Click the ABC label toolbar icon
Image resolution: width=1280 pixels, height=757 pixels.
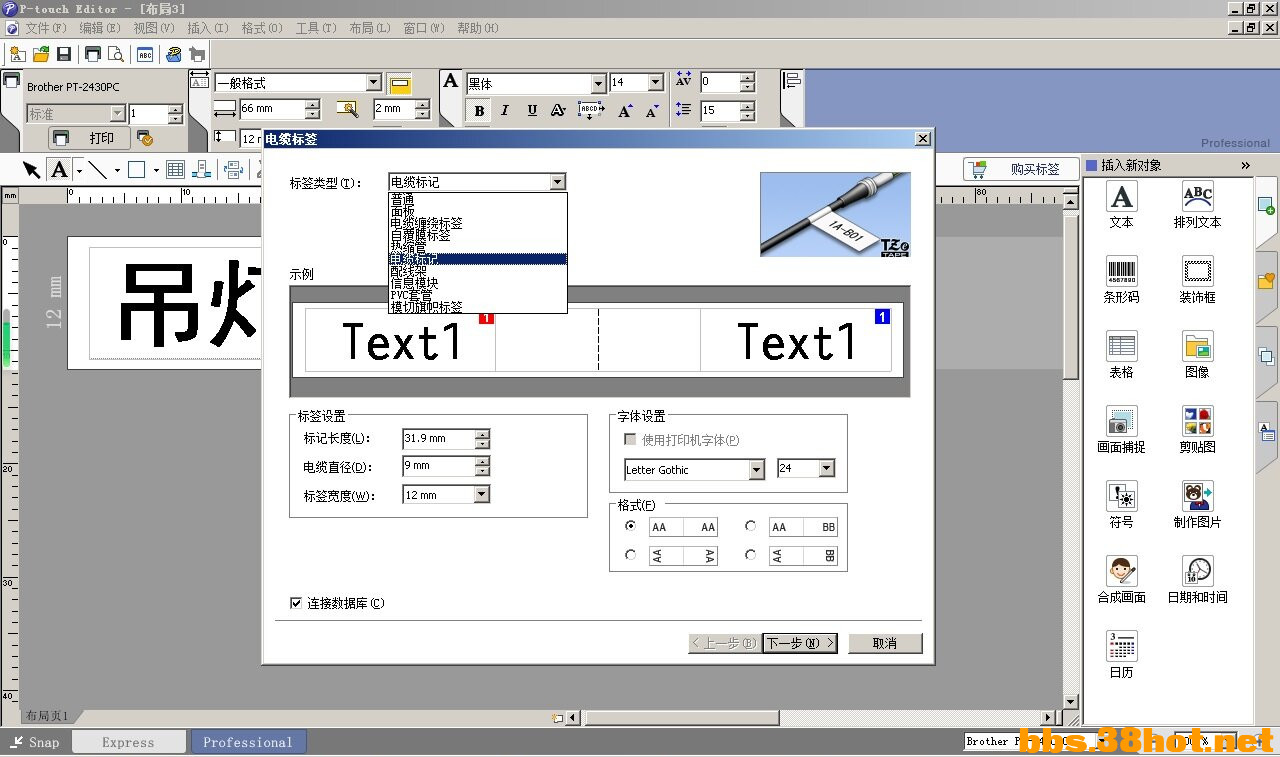[145, 54]
